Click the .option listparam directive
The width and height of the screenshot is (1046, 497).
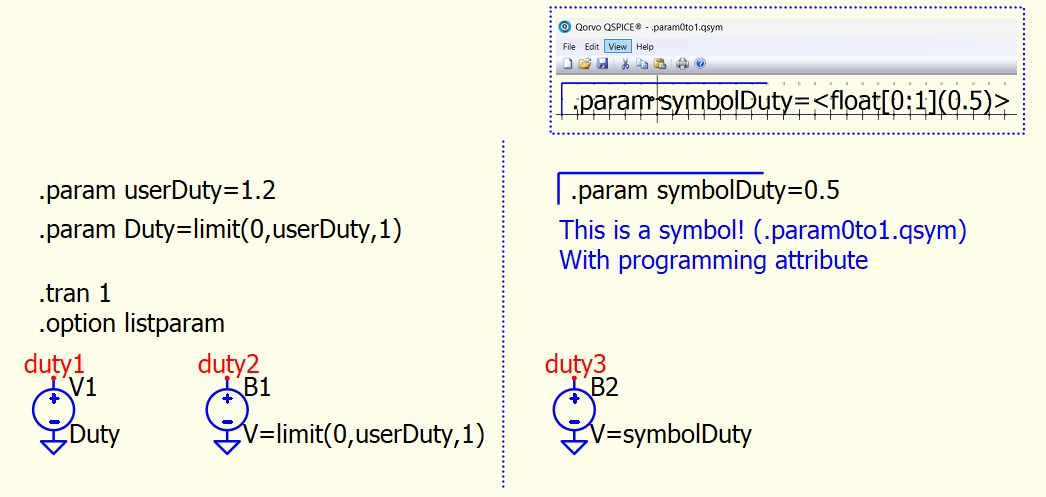tap(131, 324)
